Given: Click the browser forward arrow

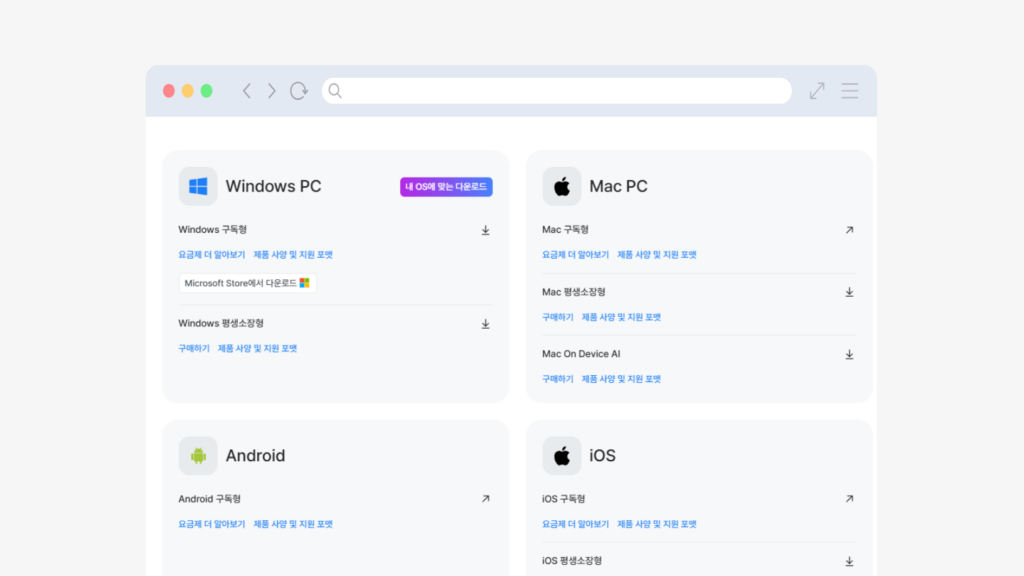Looking at the screenshot, I should (272, 91).
